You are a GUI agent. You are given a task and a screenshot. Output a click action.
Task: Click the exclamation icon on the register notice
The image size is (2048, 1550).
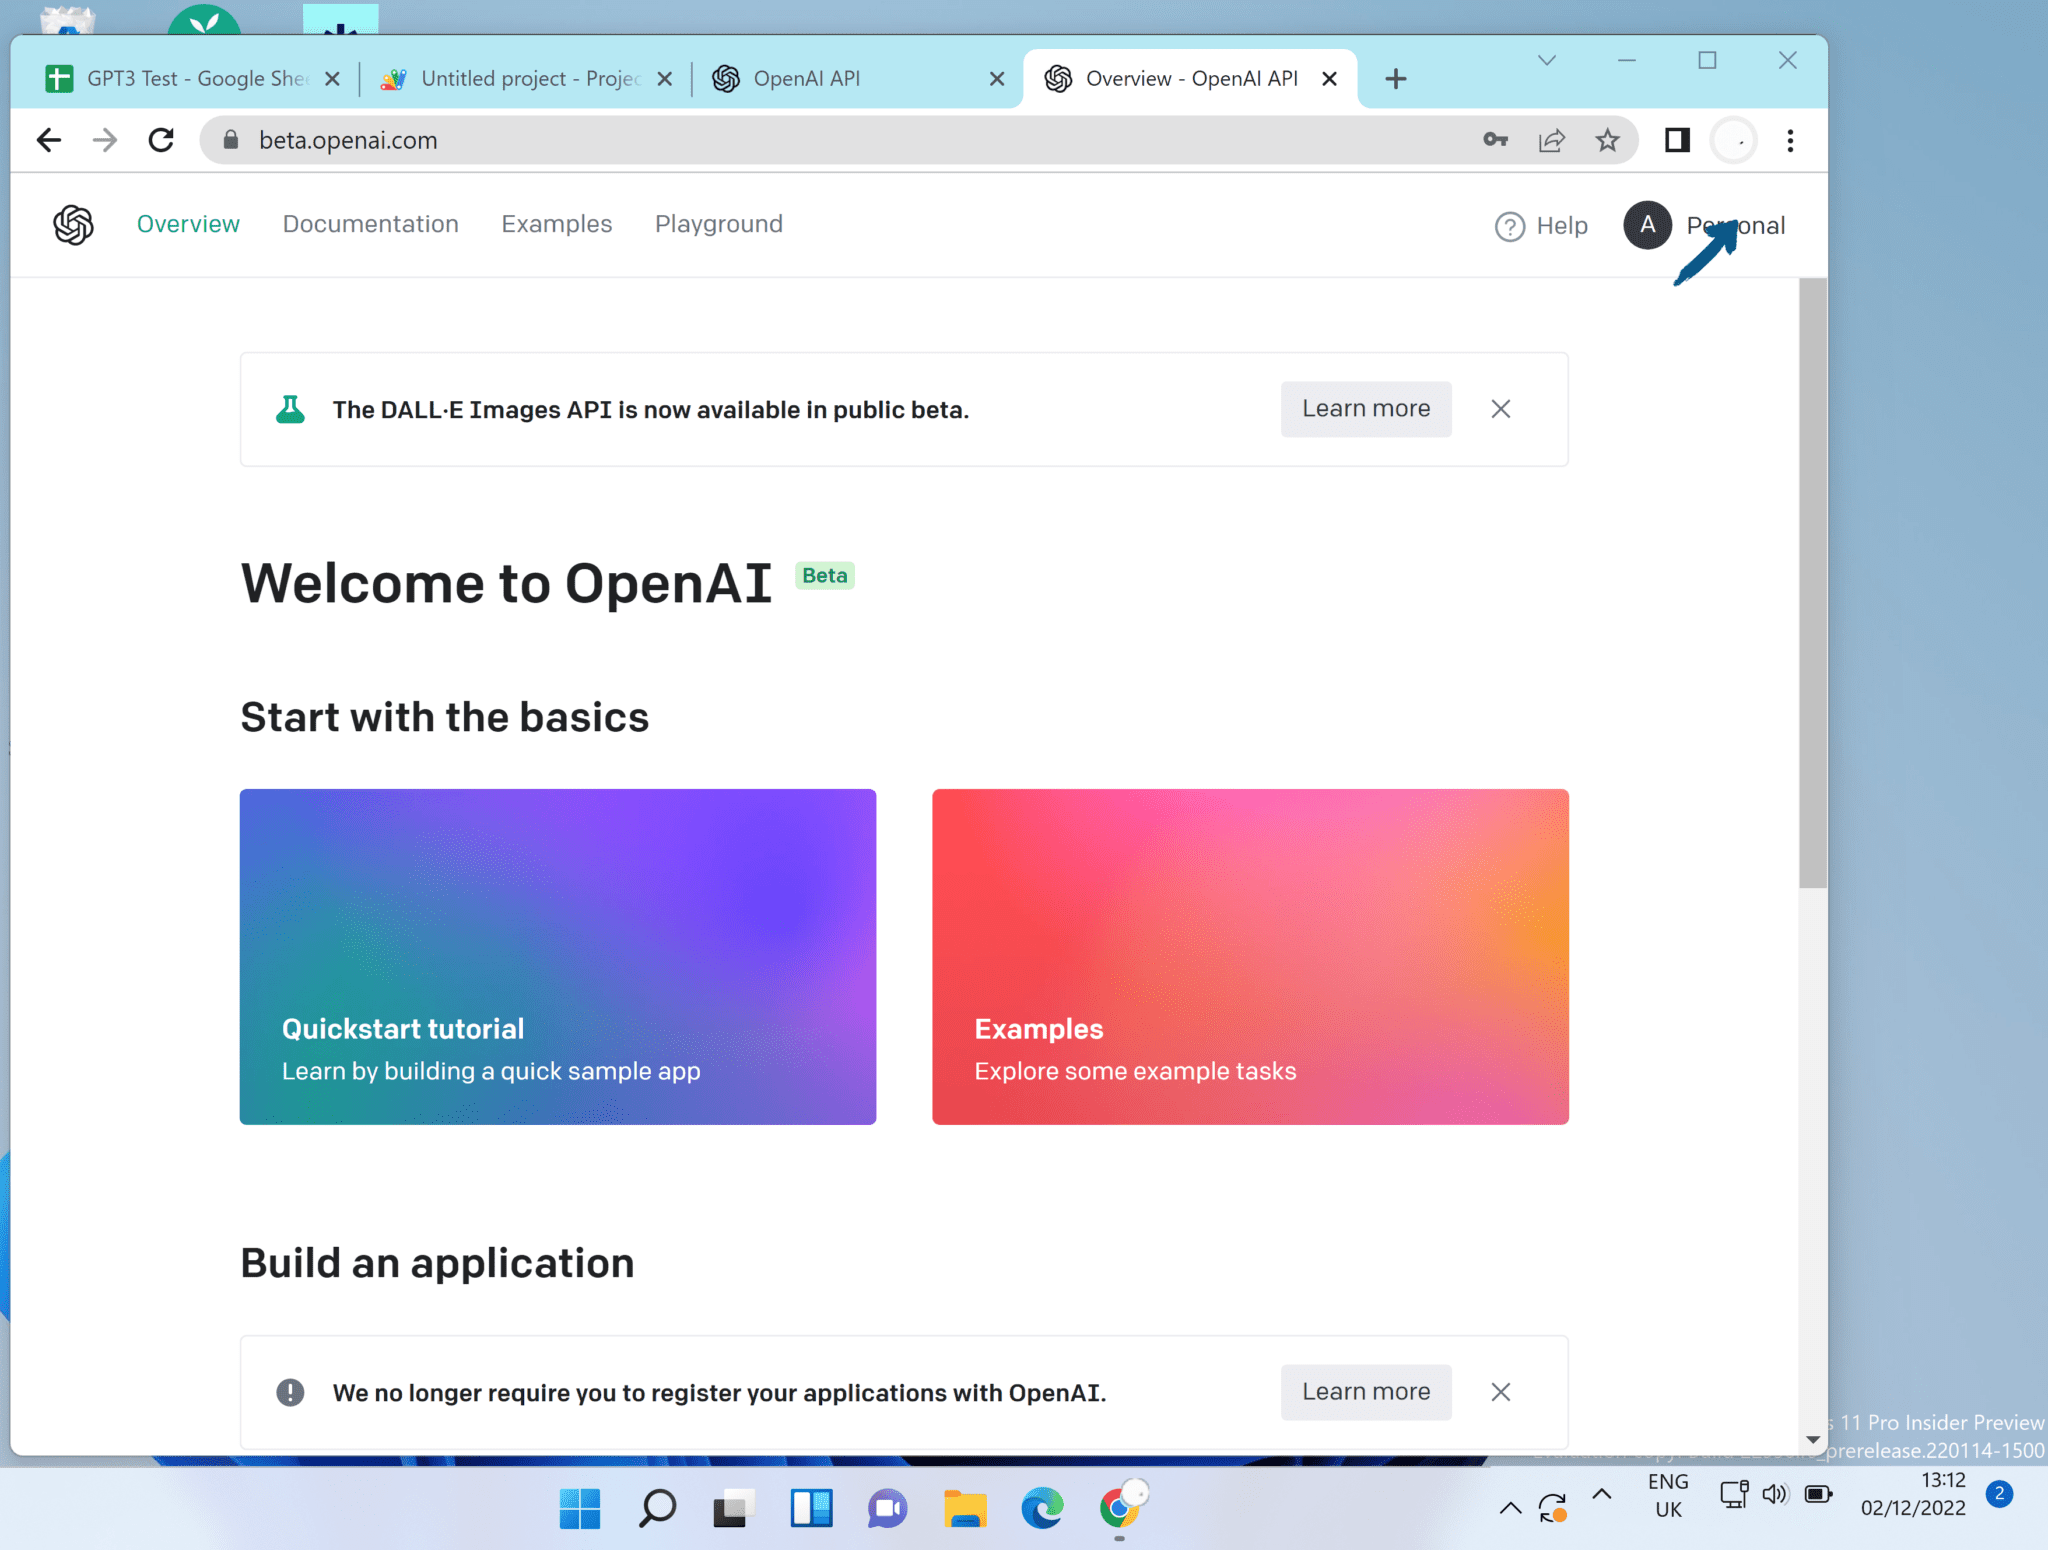tap(290, 1392)
